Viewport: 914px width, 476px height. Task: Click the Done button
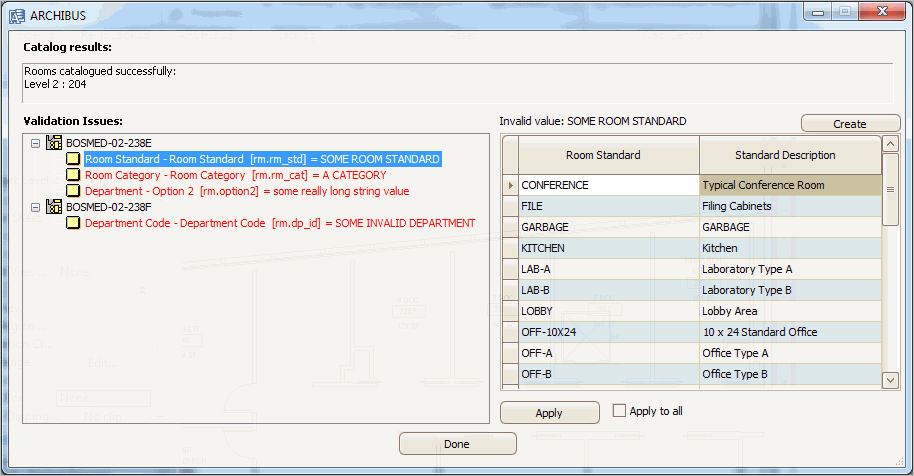(458, 444)
